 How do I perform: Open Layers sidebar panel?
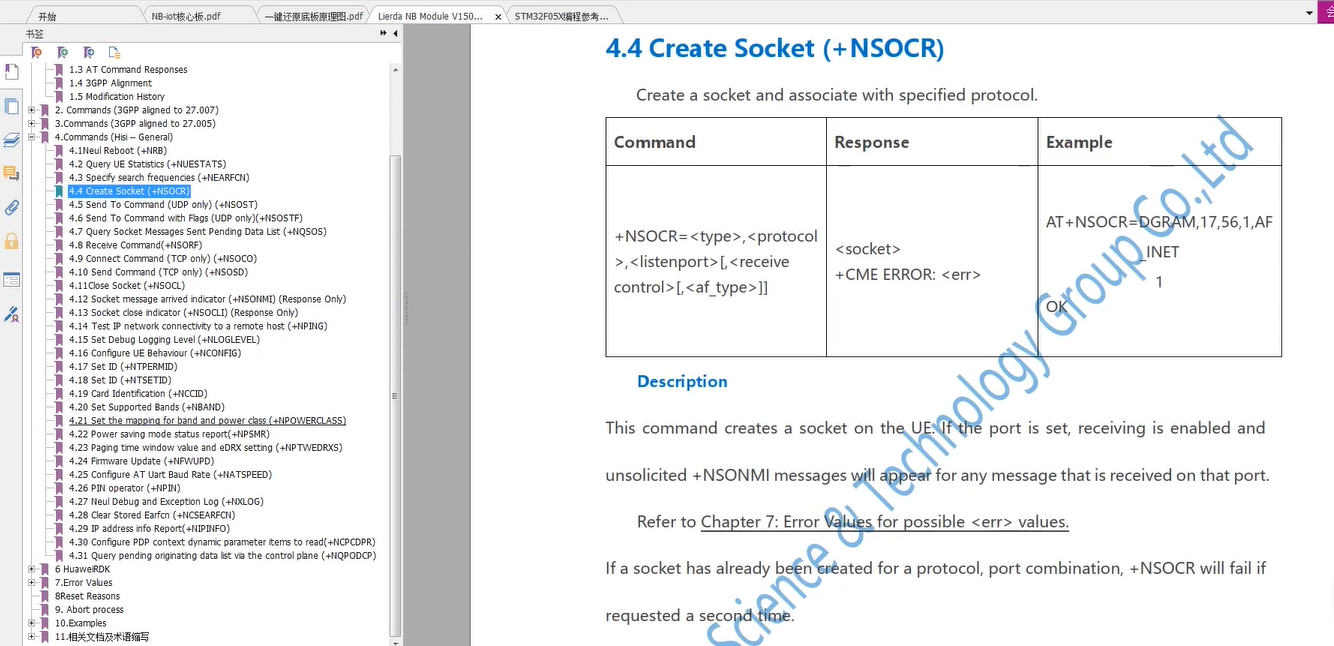(11, 140)
